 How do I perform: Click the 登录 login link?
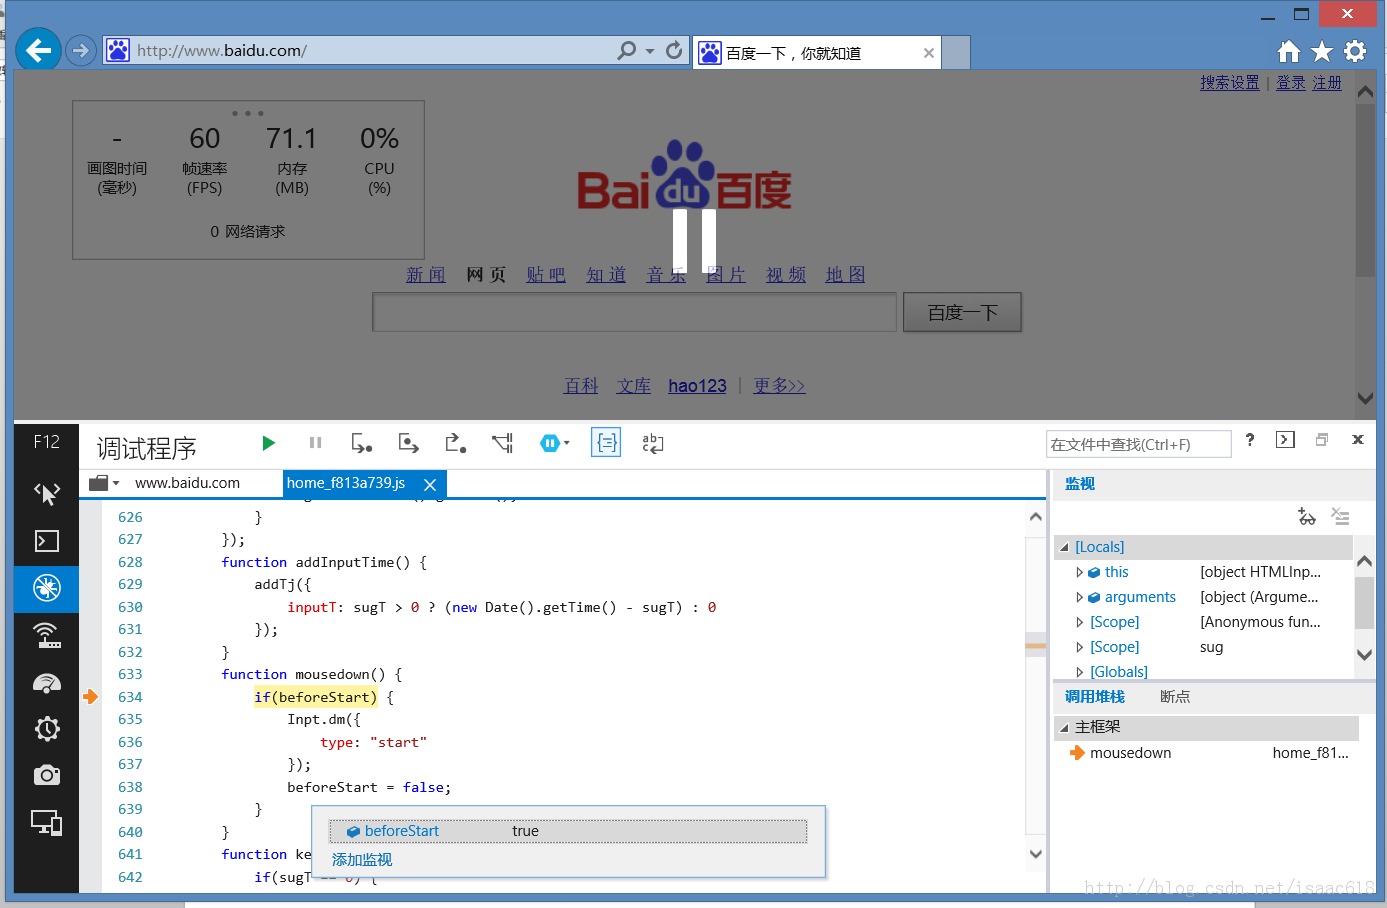1291,83
